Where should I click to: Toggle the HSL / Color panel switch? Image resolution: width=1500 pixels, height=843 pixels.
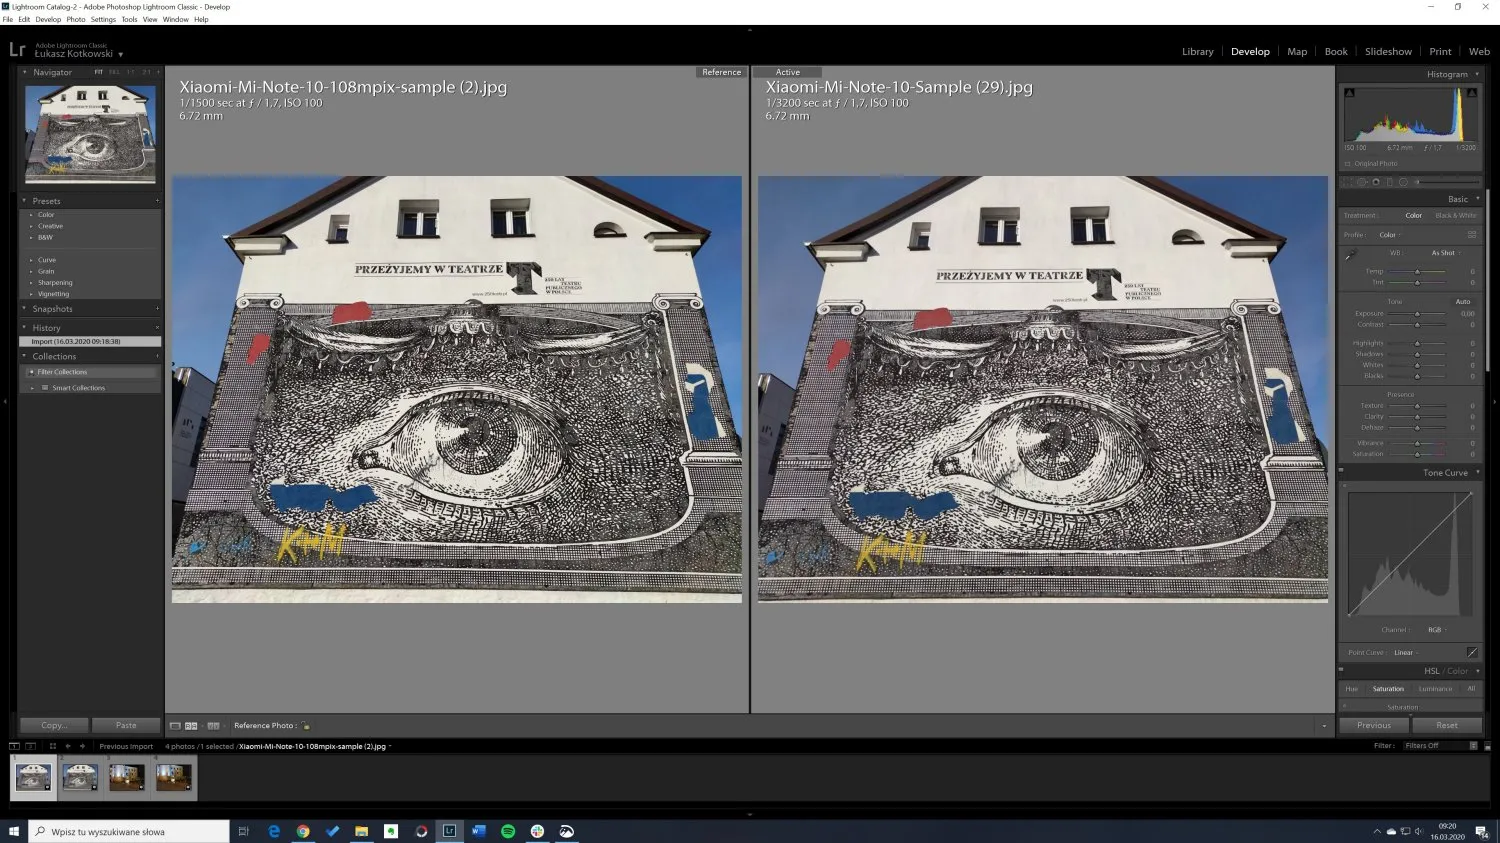click(x=1341, y=669)
